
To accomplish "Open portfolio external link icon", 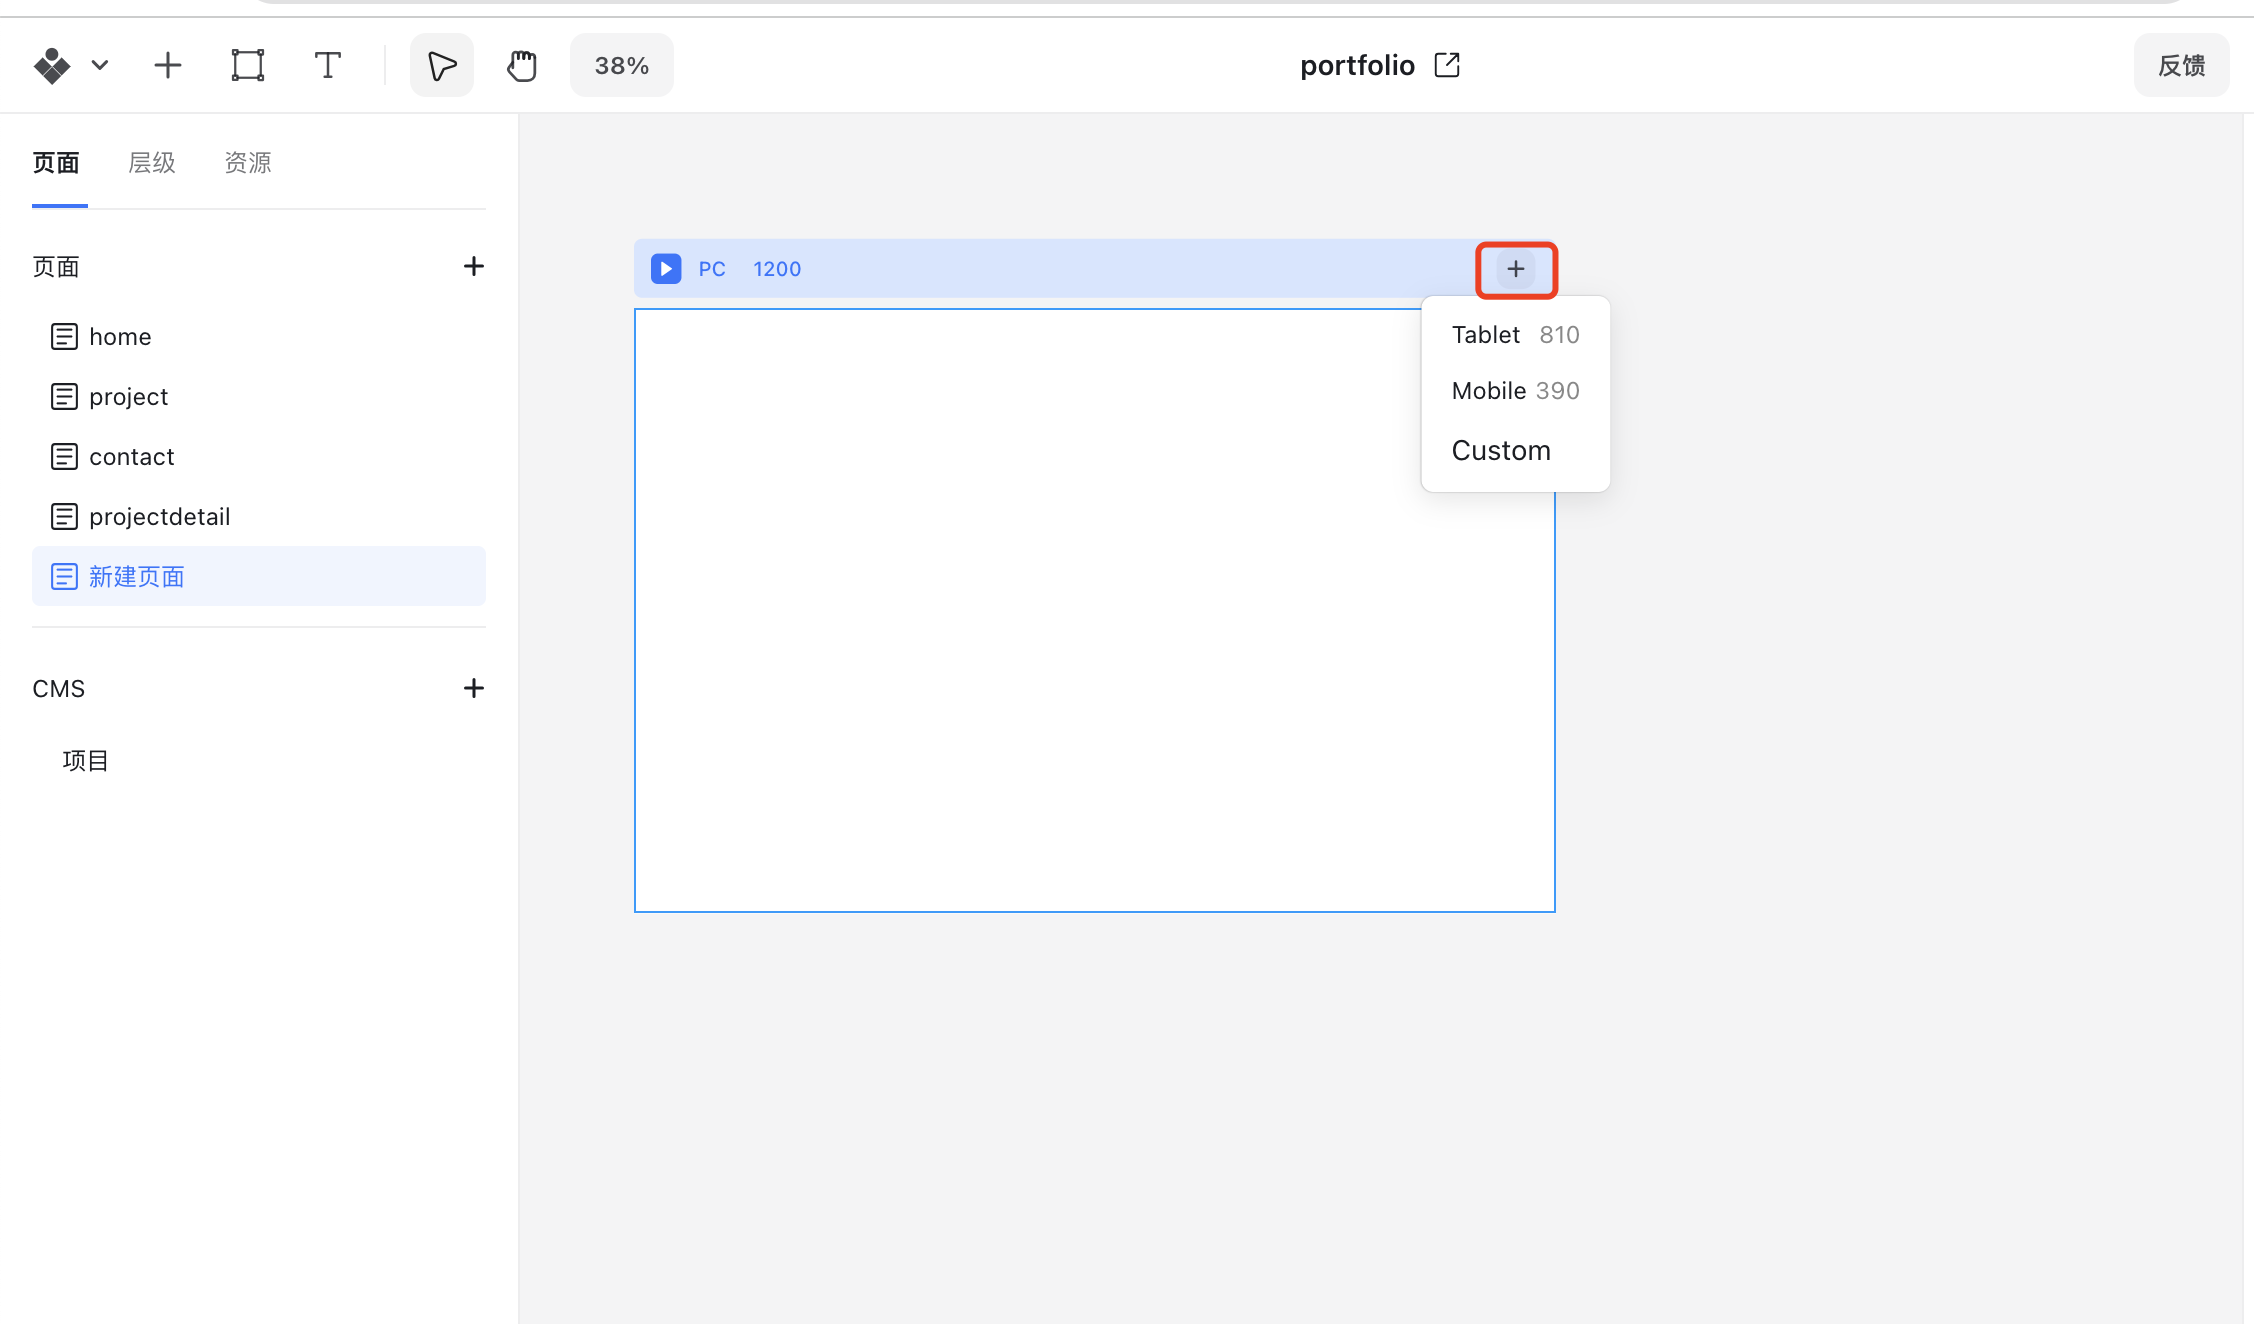I will coord(1446,65).
